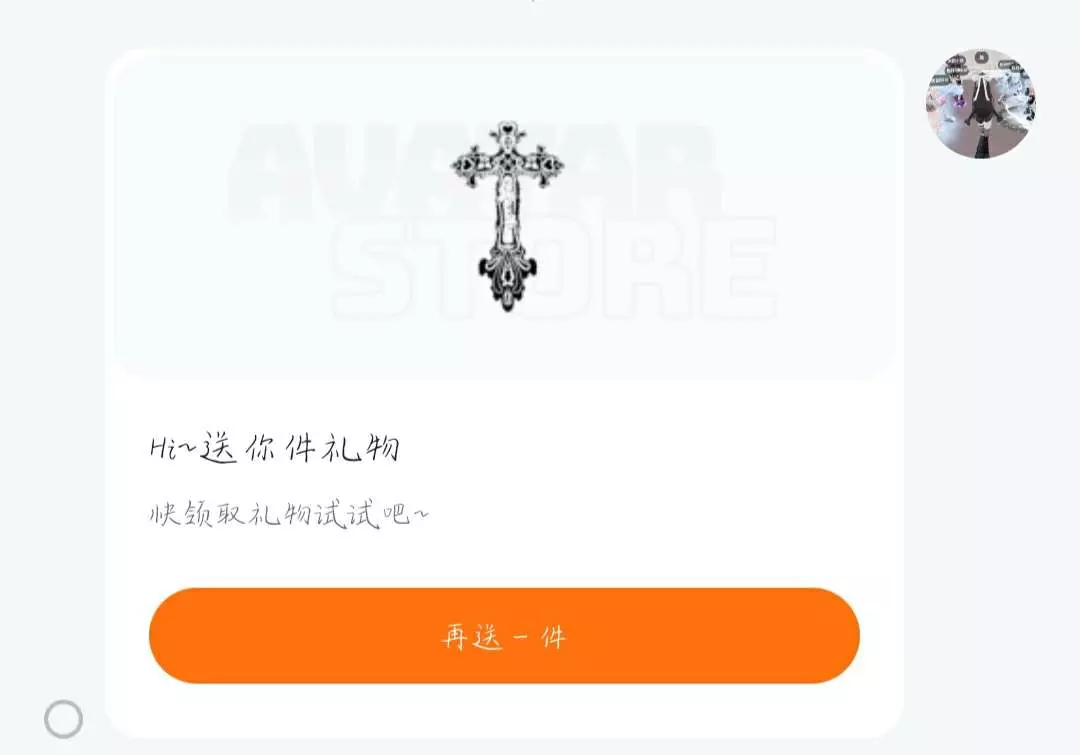Click the 快领取礼物试试吧~ subtitle text
The height and width of the screenshot is (755, 1080).
click(289, 515)
